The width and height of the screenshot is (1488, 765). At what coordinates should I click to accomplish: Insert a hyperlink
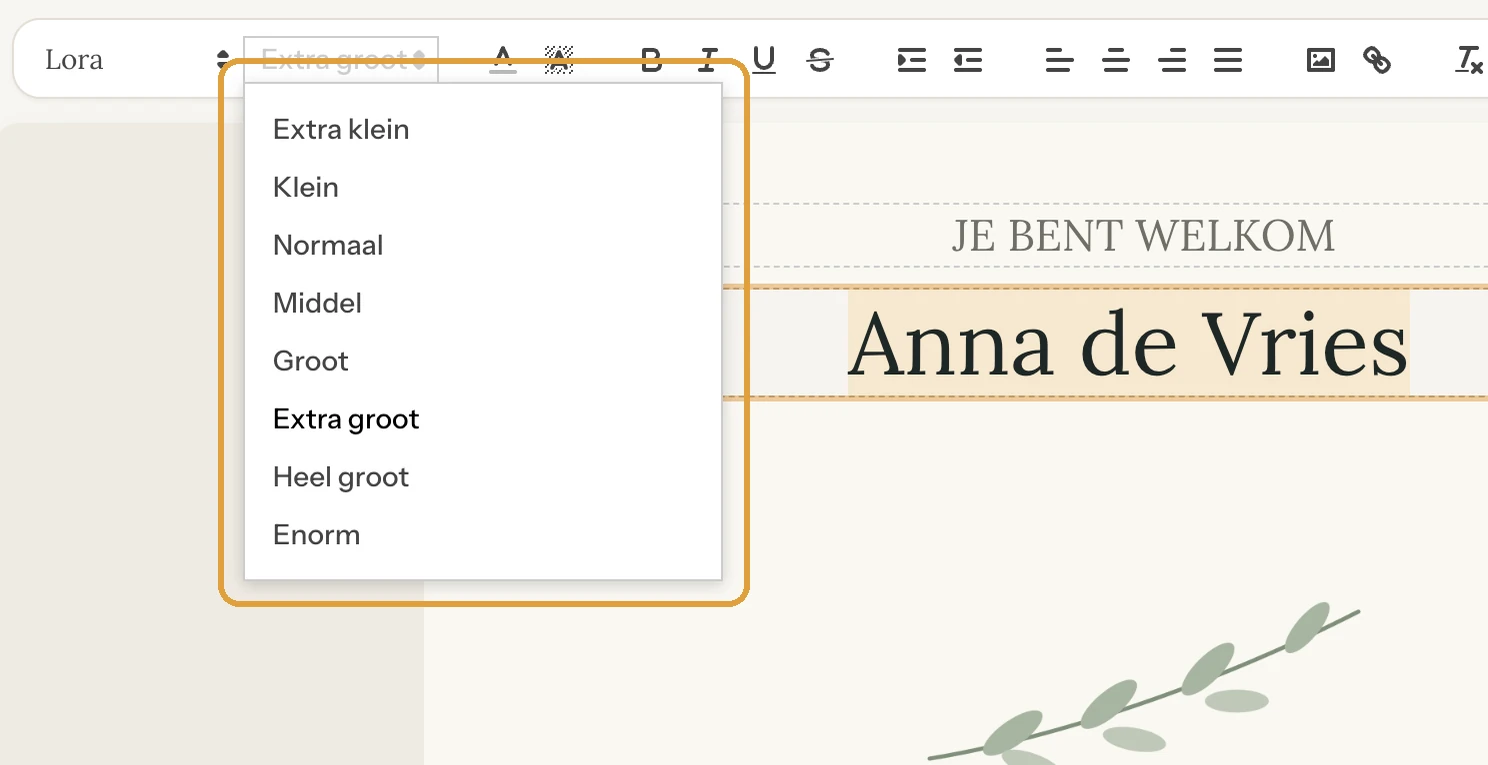point(1377,60)
